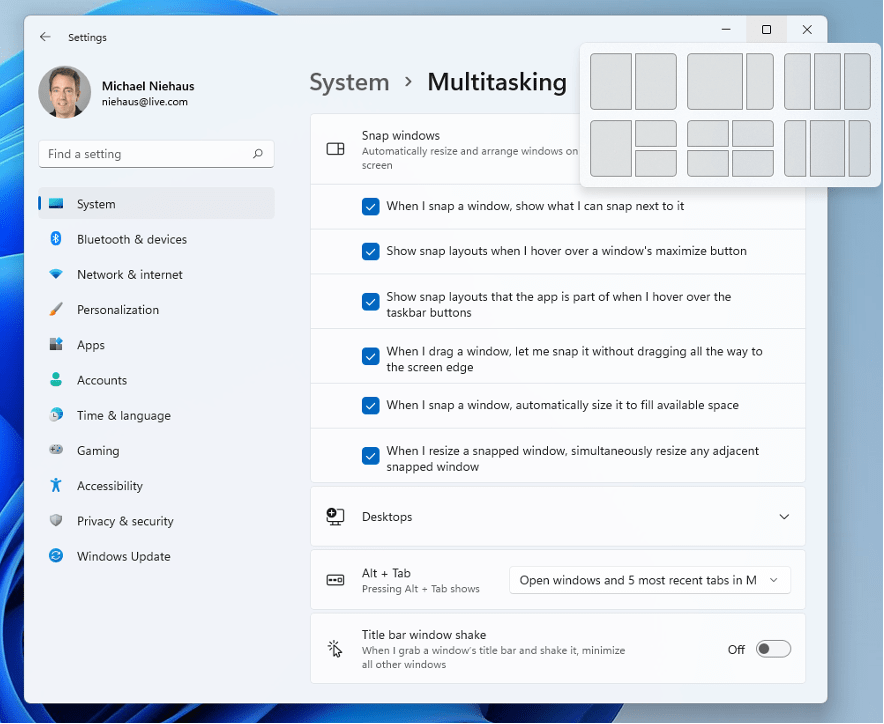Go to Time & language settings
884x724 pixels.
pyautogui.click(x=123, y=415)
